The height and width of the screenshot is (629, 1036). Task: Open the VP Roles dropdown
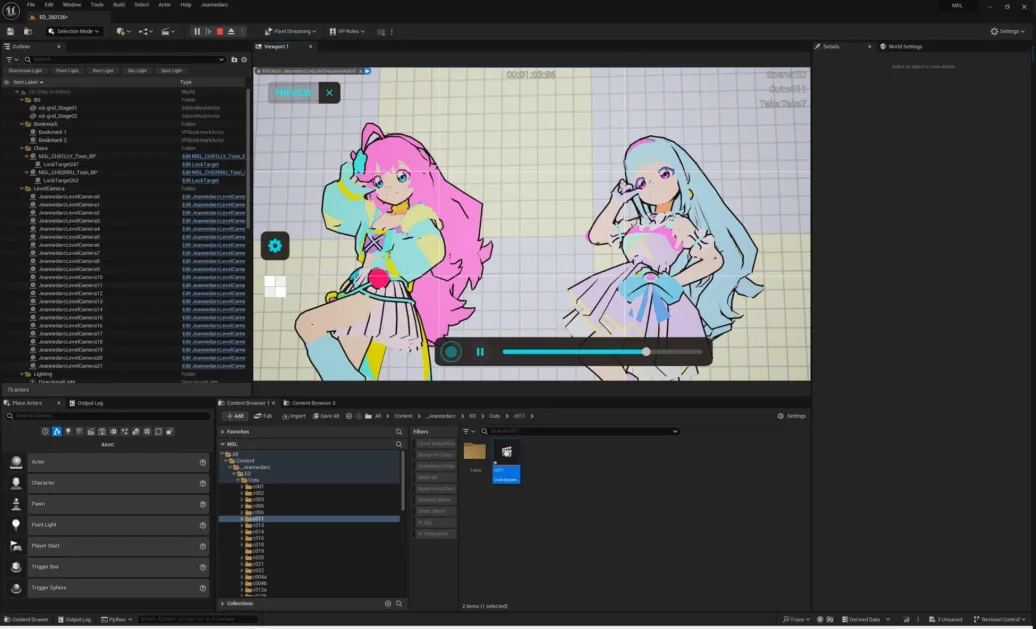pyautogui.click(x=350, y=31)
